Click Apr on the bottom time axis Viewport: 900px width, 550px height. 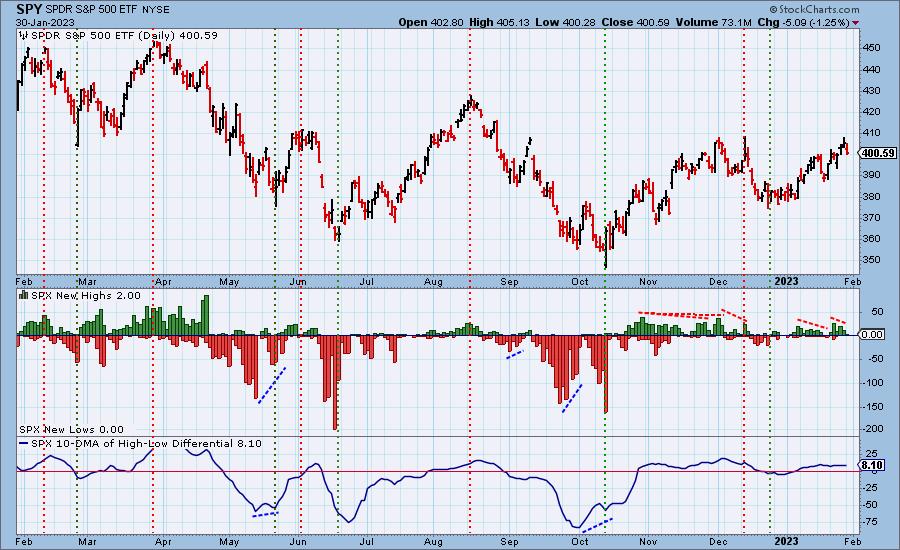click(164, 541)
